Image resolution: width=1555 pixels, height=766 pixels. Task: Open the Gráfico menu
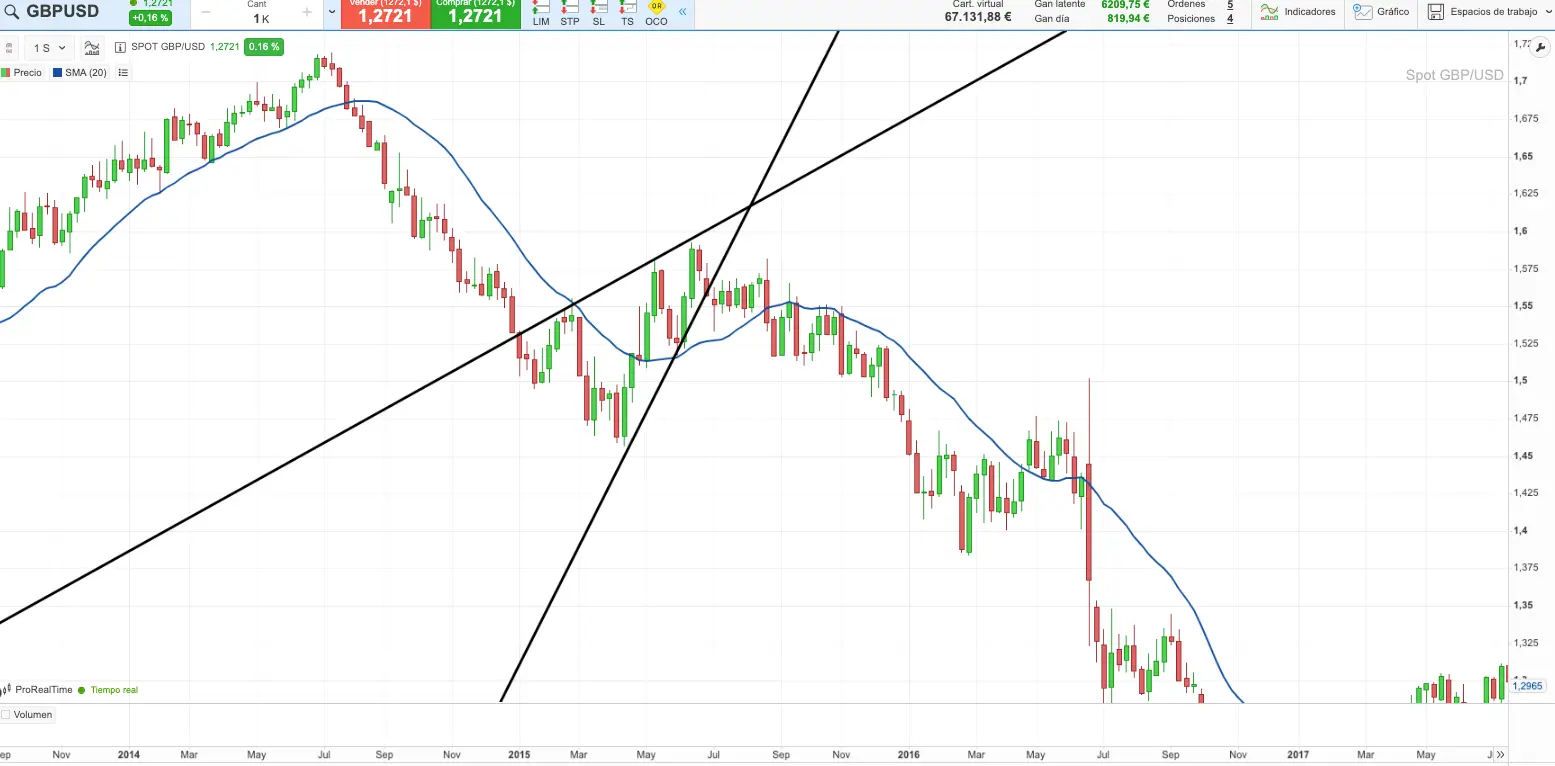1381,12
